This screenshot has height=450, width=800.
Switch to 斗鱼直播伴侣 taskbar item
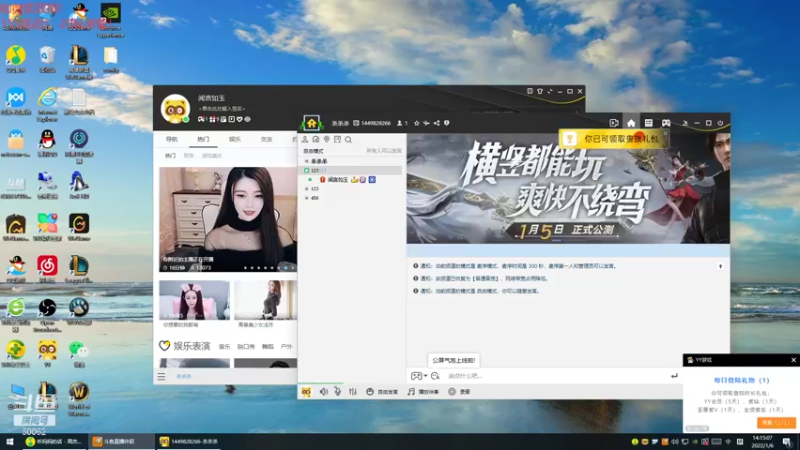pyautogui.click(x=121, y=441)
